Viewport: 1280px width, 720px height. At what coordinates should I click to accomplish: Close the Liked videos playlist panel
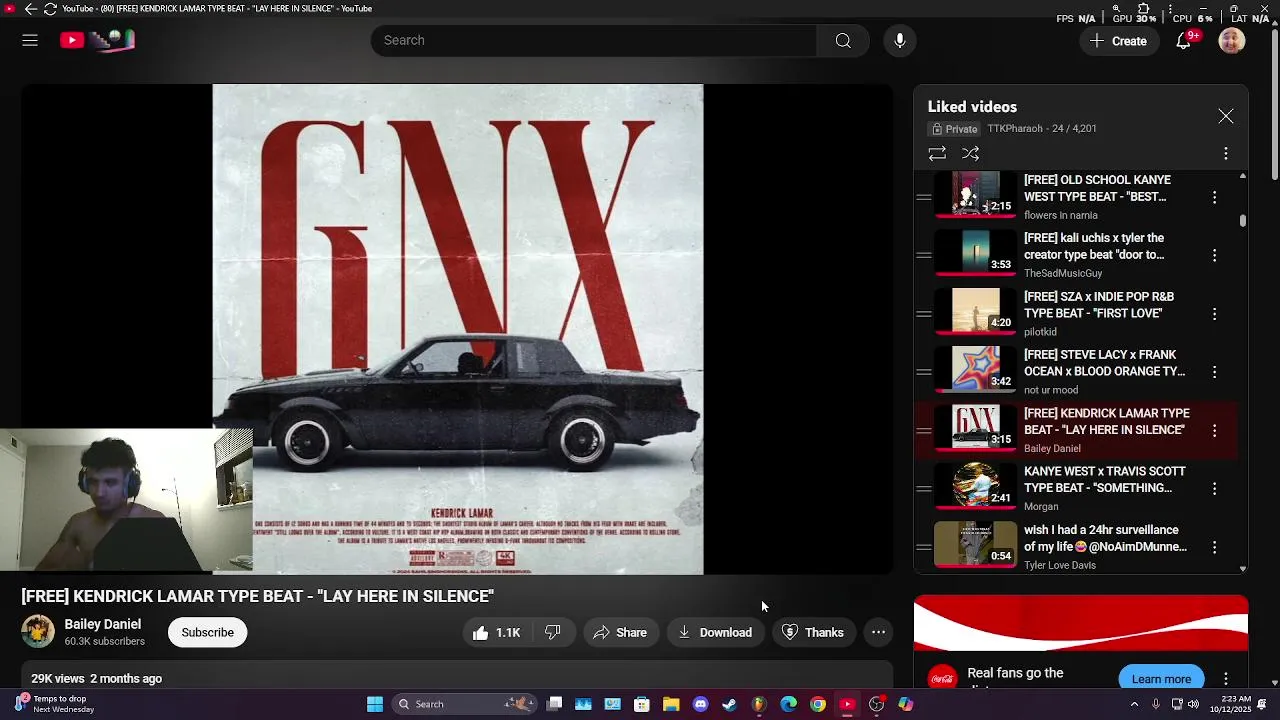[x=1226, y=117]
